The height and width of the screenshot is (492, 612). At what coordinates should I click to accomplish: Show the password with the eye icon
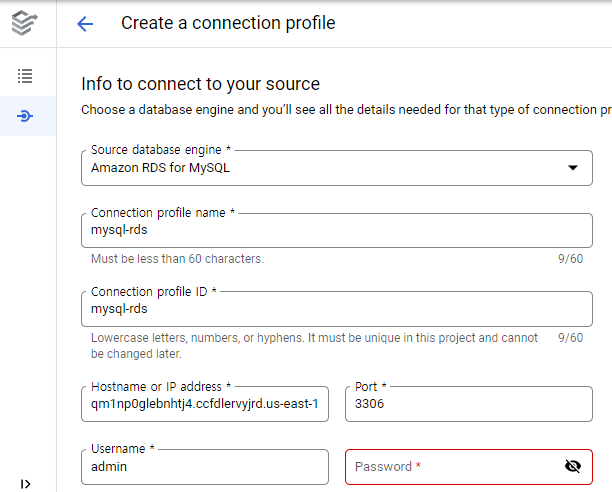click(573, 466)
